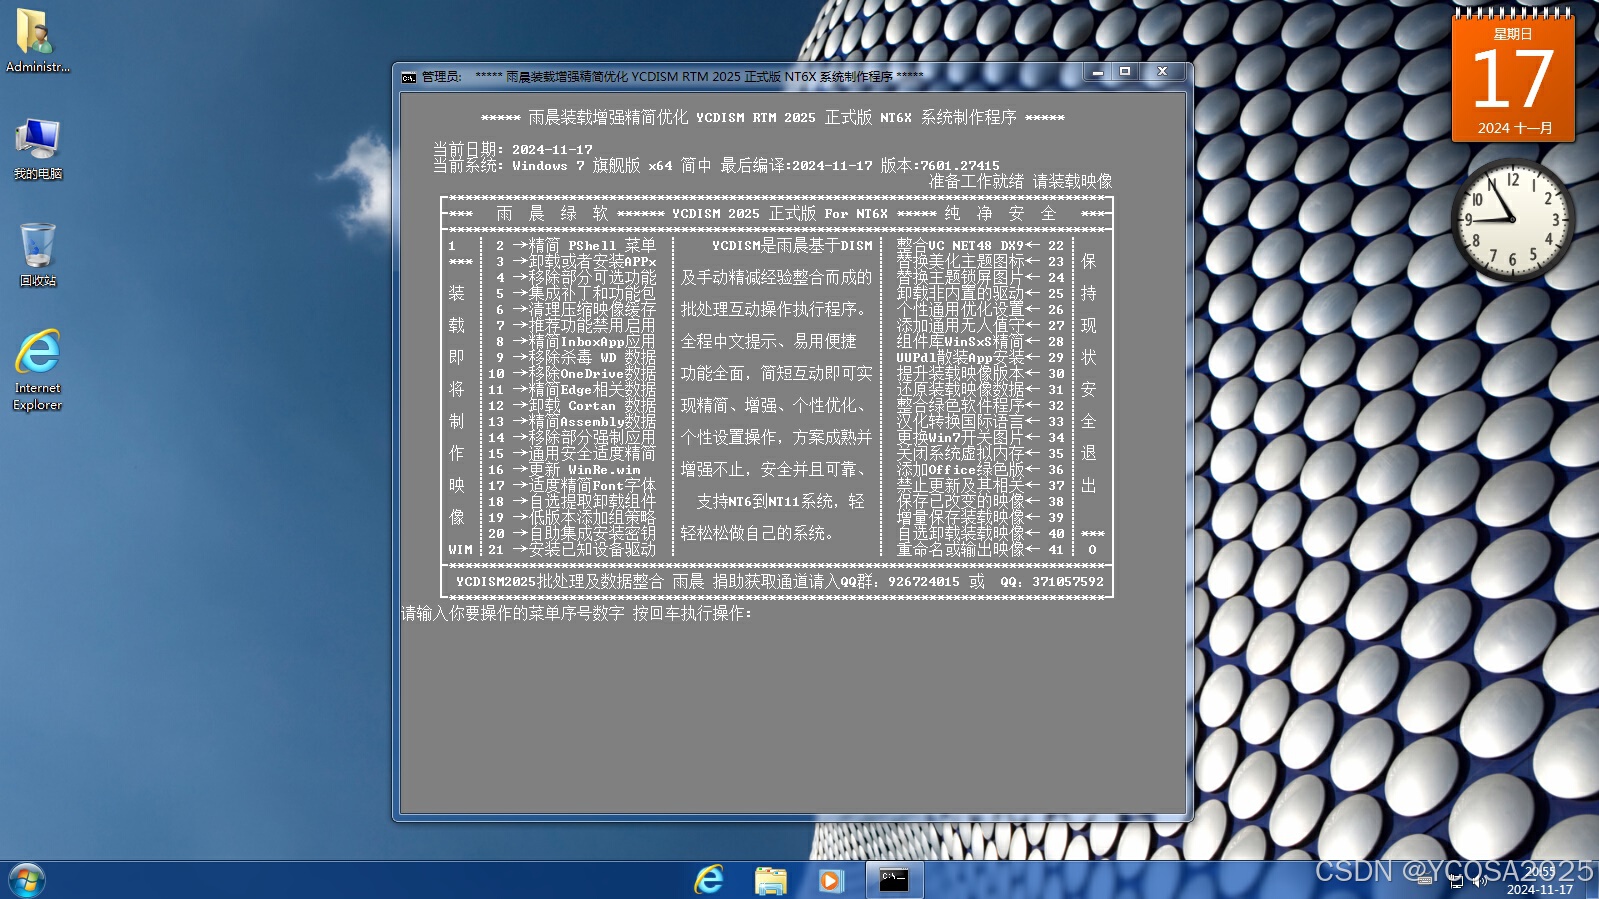Click the command prompt taskbar button

point(893,880)
